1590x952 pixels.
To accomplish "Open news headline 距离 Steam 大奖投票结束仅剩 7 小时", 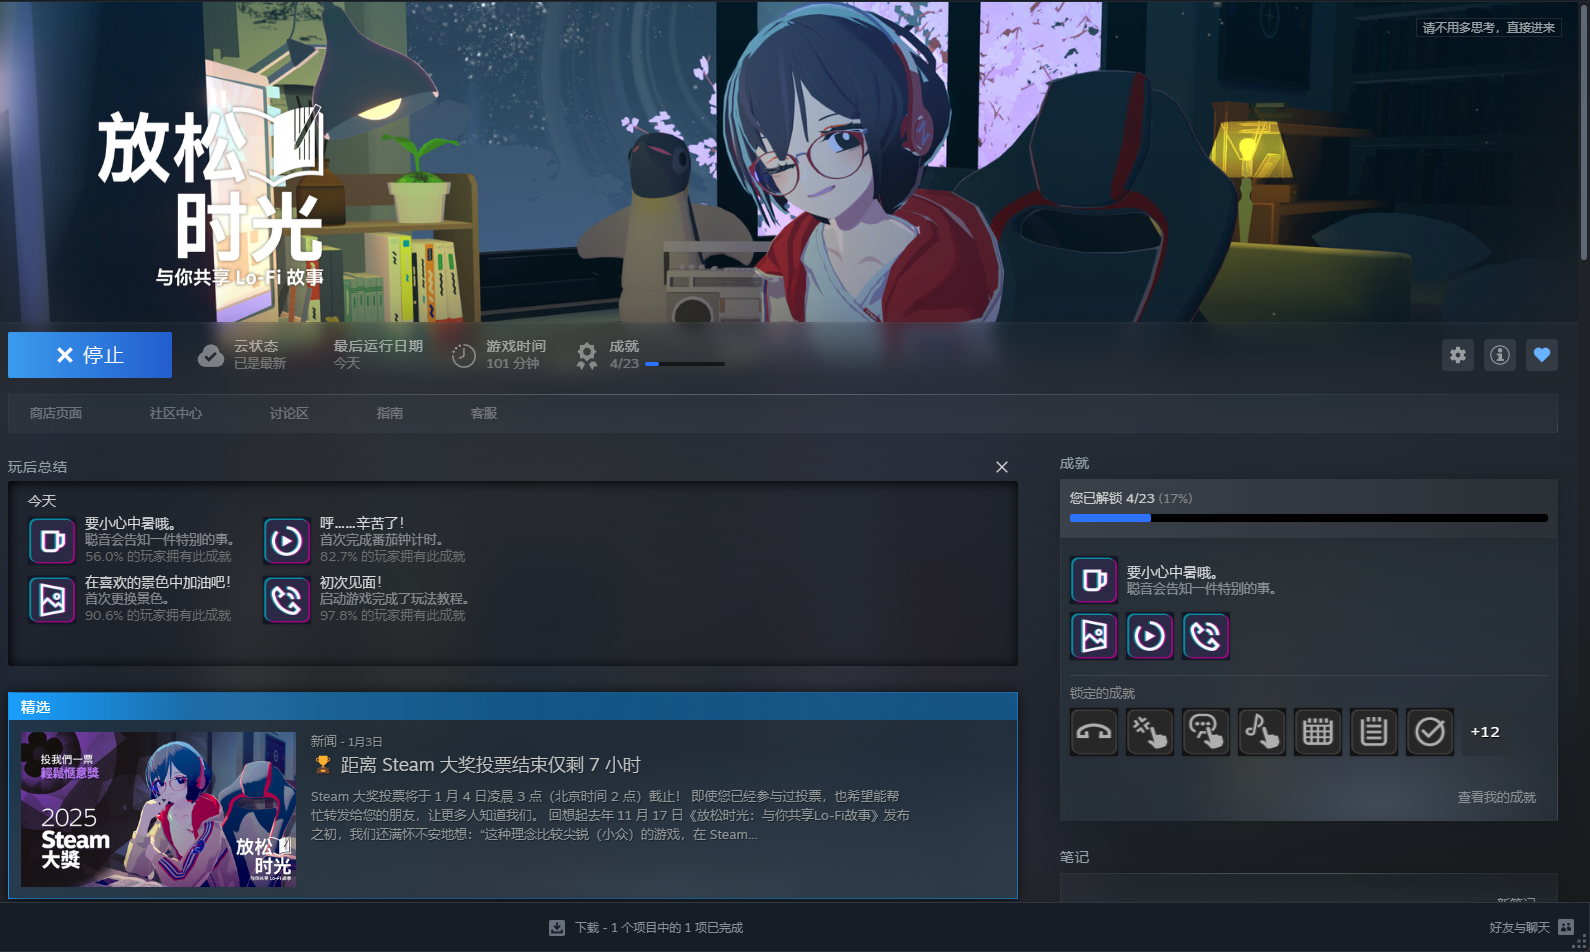I will click(x=491, y=765).
